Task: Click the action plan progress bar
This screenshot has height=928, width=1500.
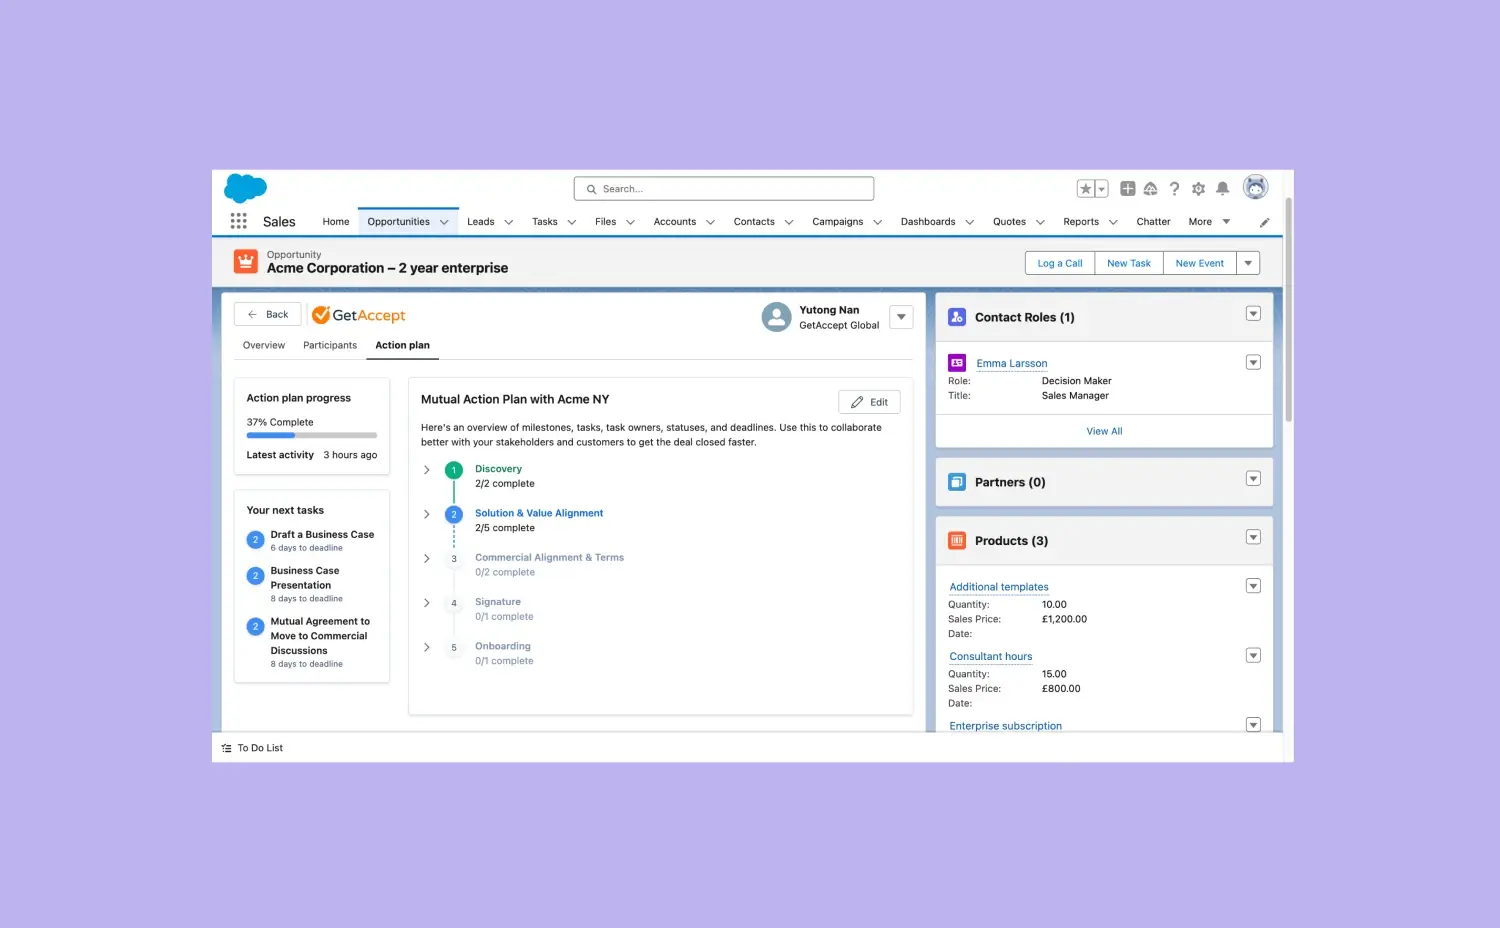Action: [x=311, y=436]
